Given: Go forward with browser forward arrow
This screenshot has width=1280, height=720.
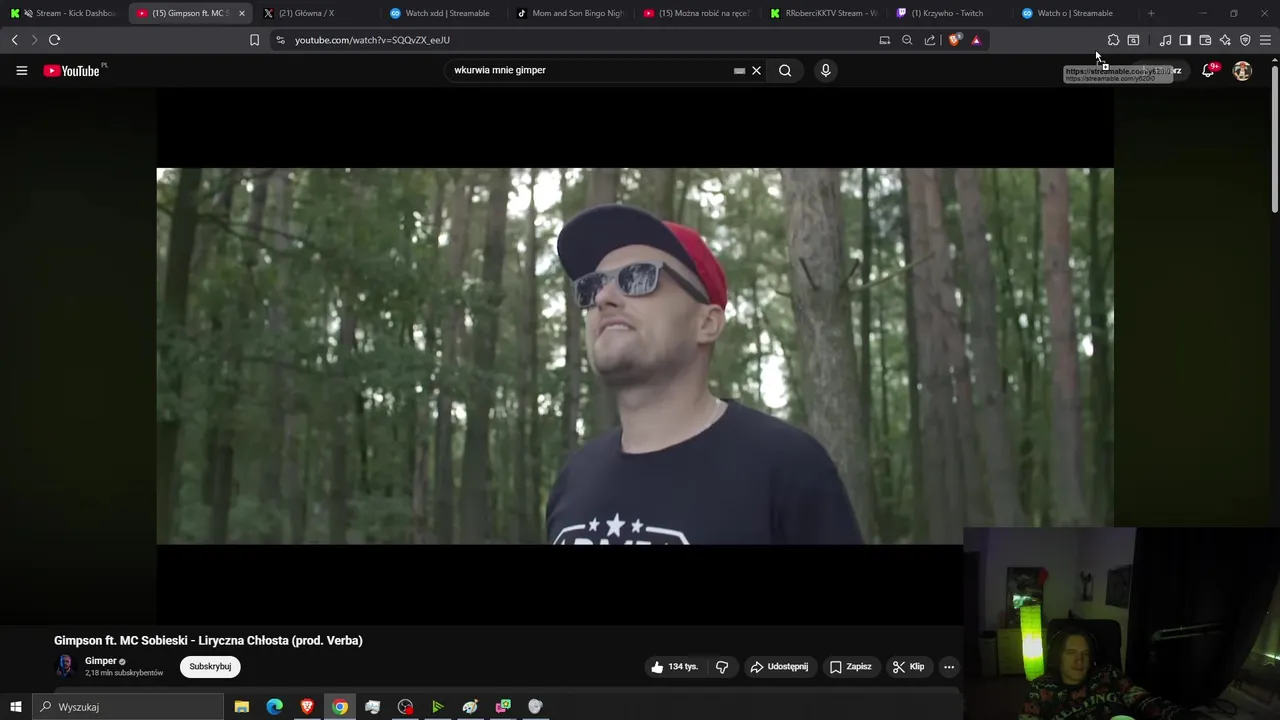Looking at the screenshot, I should (34, 40).
